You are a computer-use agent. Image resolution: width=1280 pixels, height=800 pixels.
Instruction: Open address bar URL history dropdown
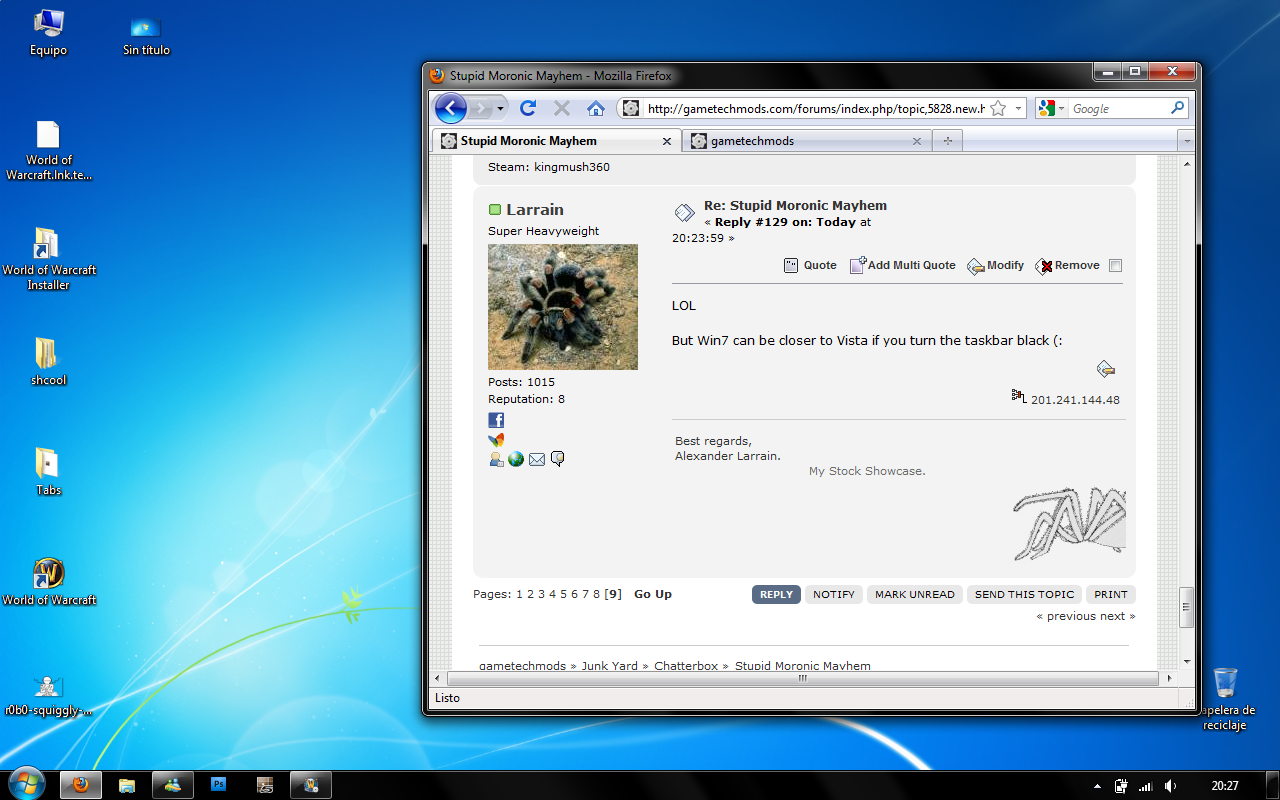tap(1018, 108)
